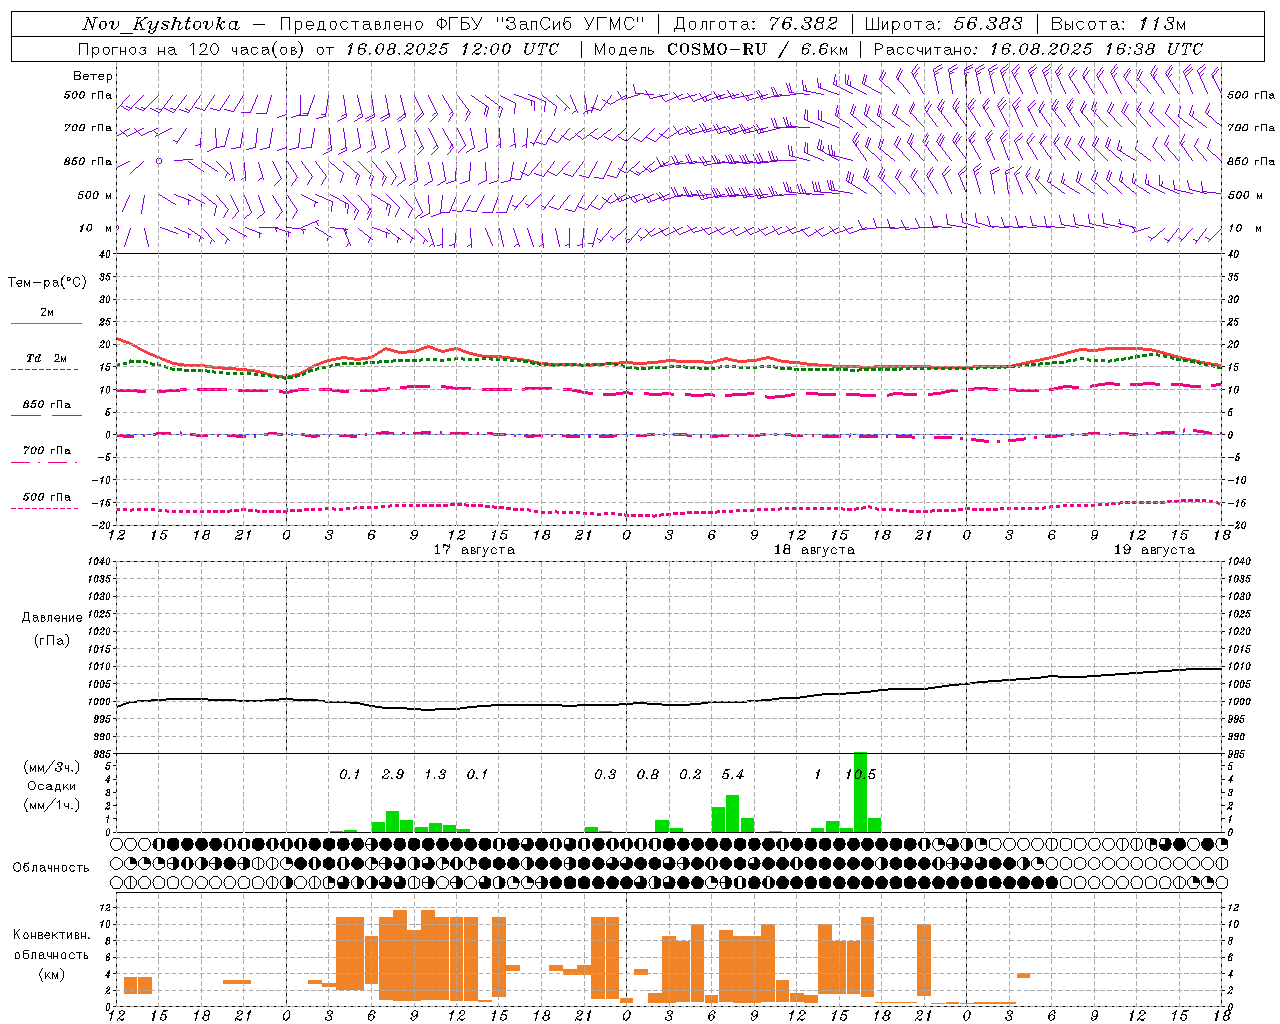The height and width of the screenshot is (1024, 1280).
Task: Click the Долгота 76.382 value
Action: [803, 24]
